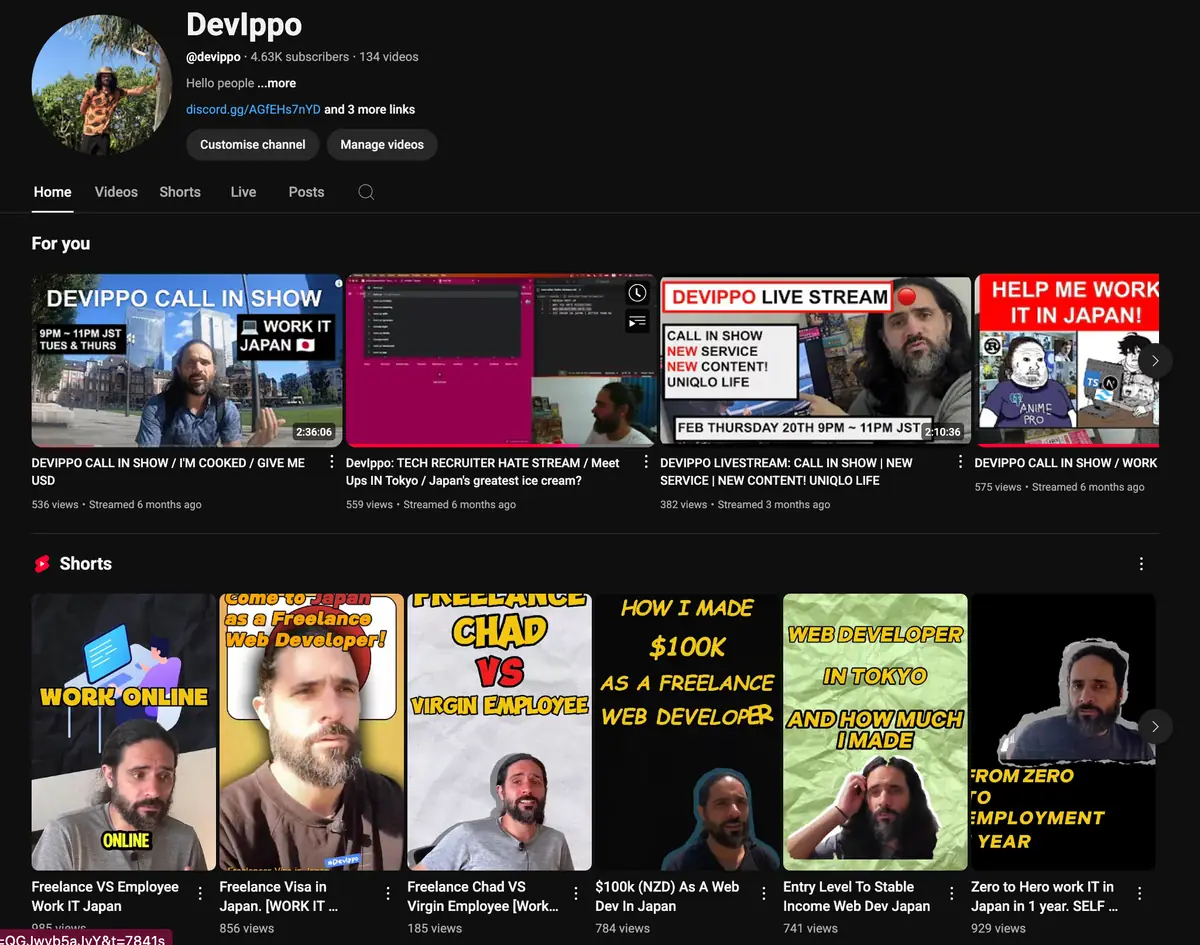Screen dimensions: 1200x945
Task: Open the Freelance Chad VS Virgin Employee short
Action: pyautogui.click(x=499, y=732)
